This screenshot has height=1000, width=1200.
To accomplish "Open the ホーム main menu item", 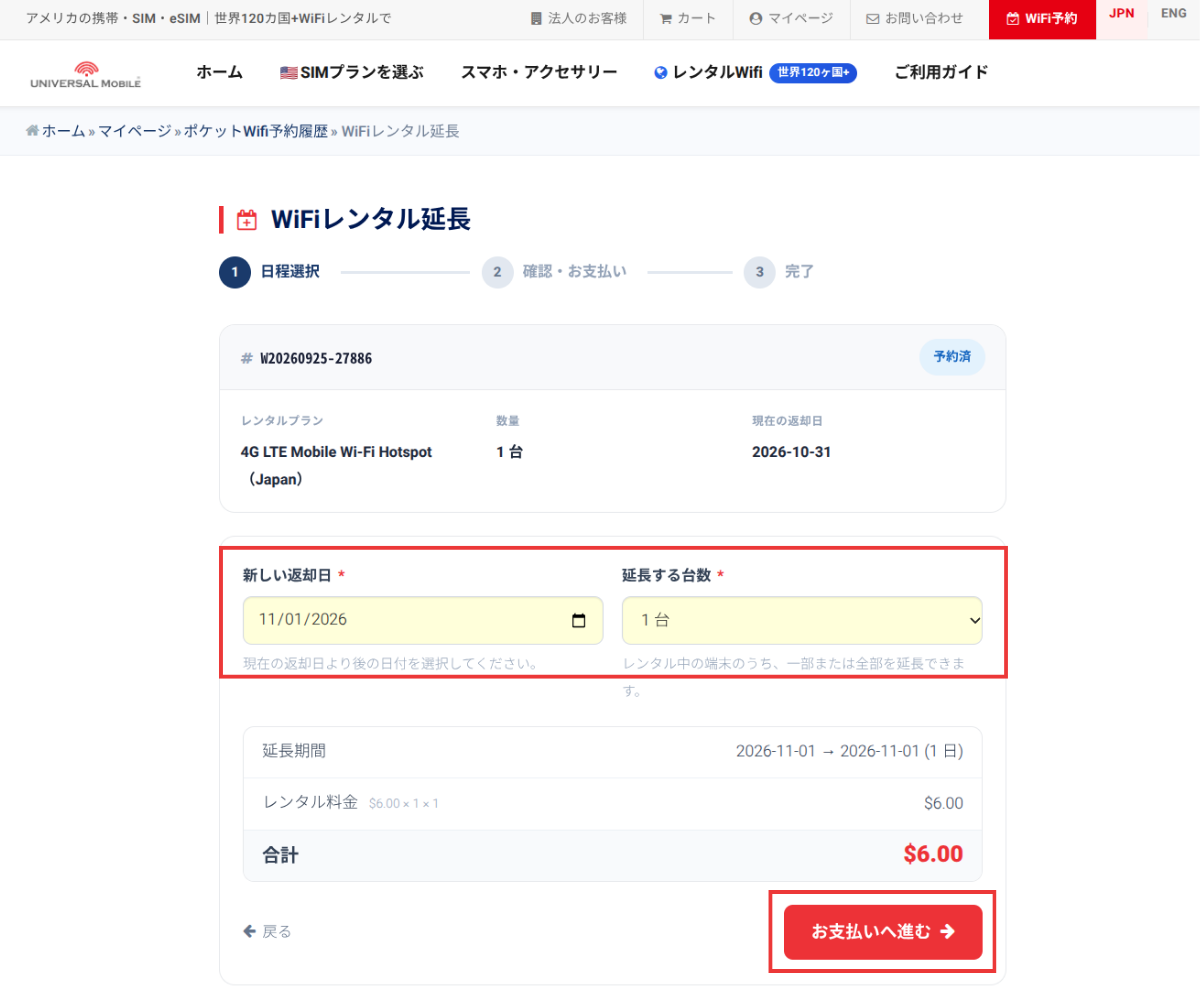I will tap(219, 72).
